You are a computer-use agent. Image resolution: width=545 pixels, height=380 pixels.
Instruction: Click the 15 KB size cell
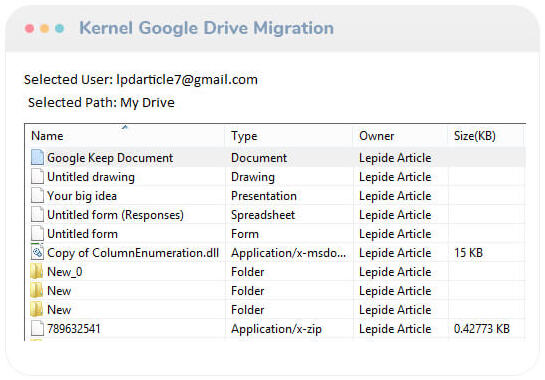[x=468, y=253]
